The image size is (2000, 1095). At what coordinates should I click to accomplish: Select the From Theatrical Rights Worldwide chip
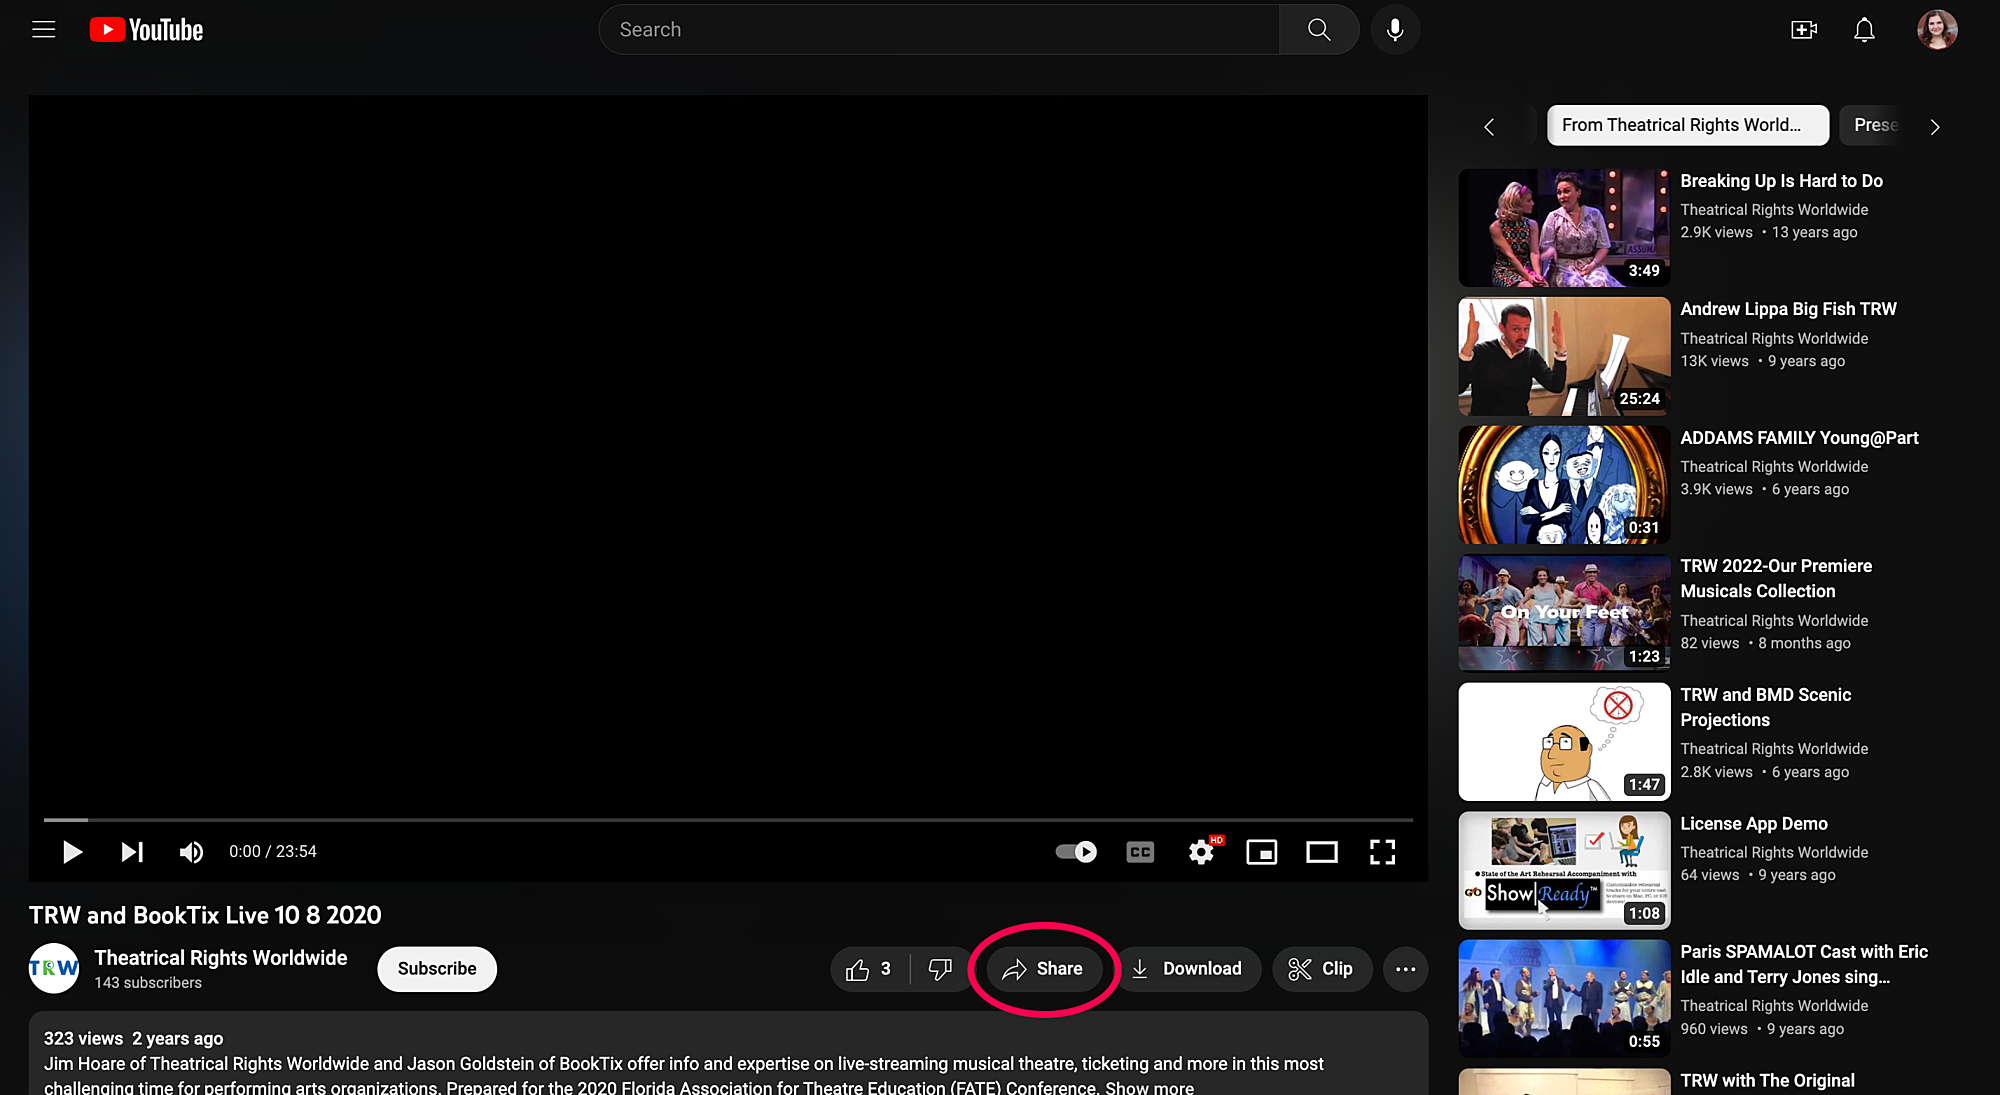(x=1688, y=125)
